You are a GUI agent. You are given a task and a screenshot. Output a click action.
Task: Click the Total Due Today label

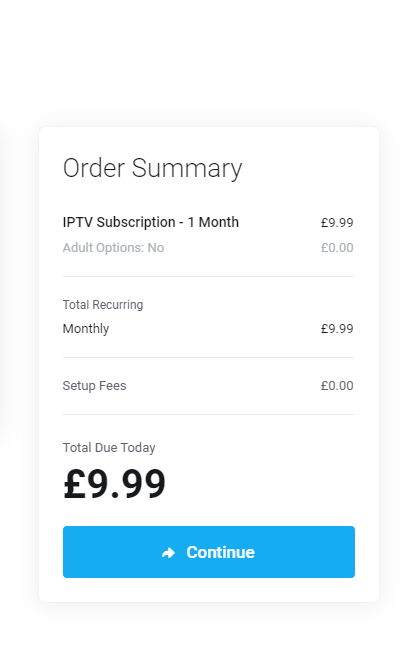point(109,448)
